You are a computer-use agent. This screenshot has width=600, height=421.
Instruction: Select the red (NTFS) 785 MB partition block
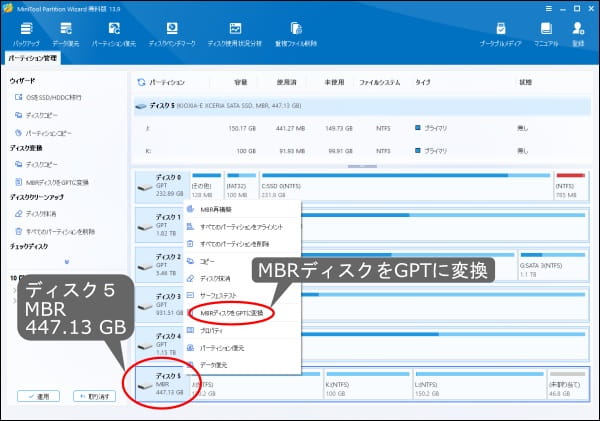571,186
